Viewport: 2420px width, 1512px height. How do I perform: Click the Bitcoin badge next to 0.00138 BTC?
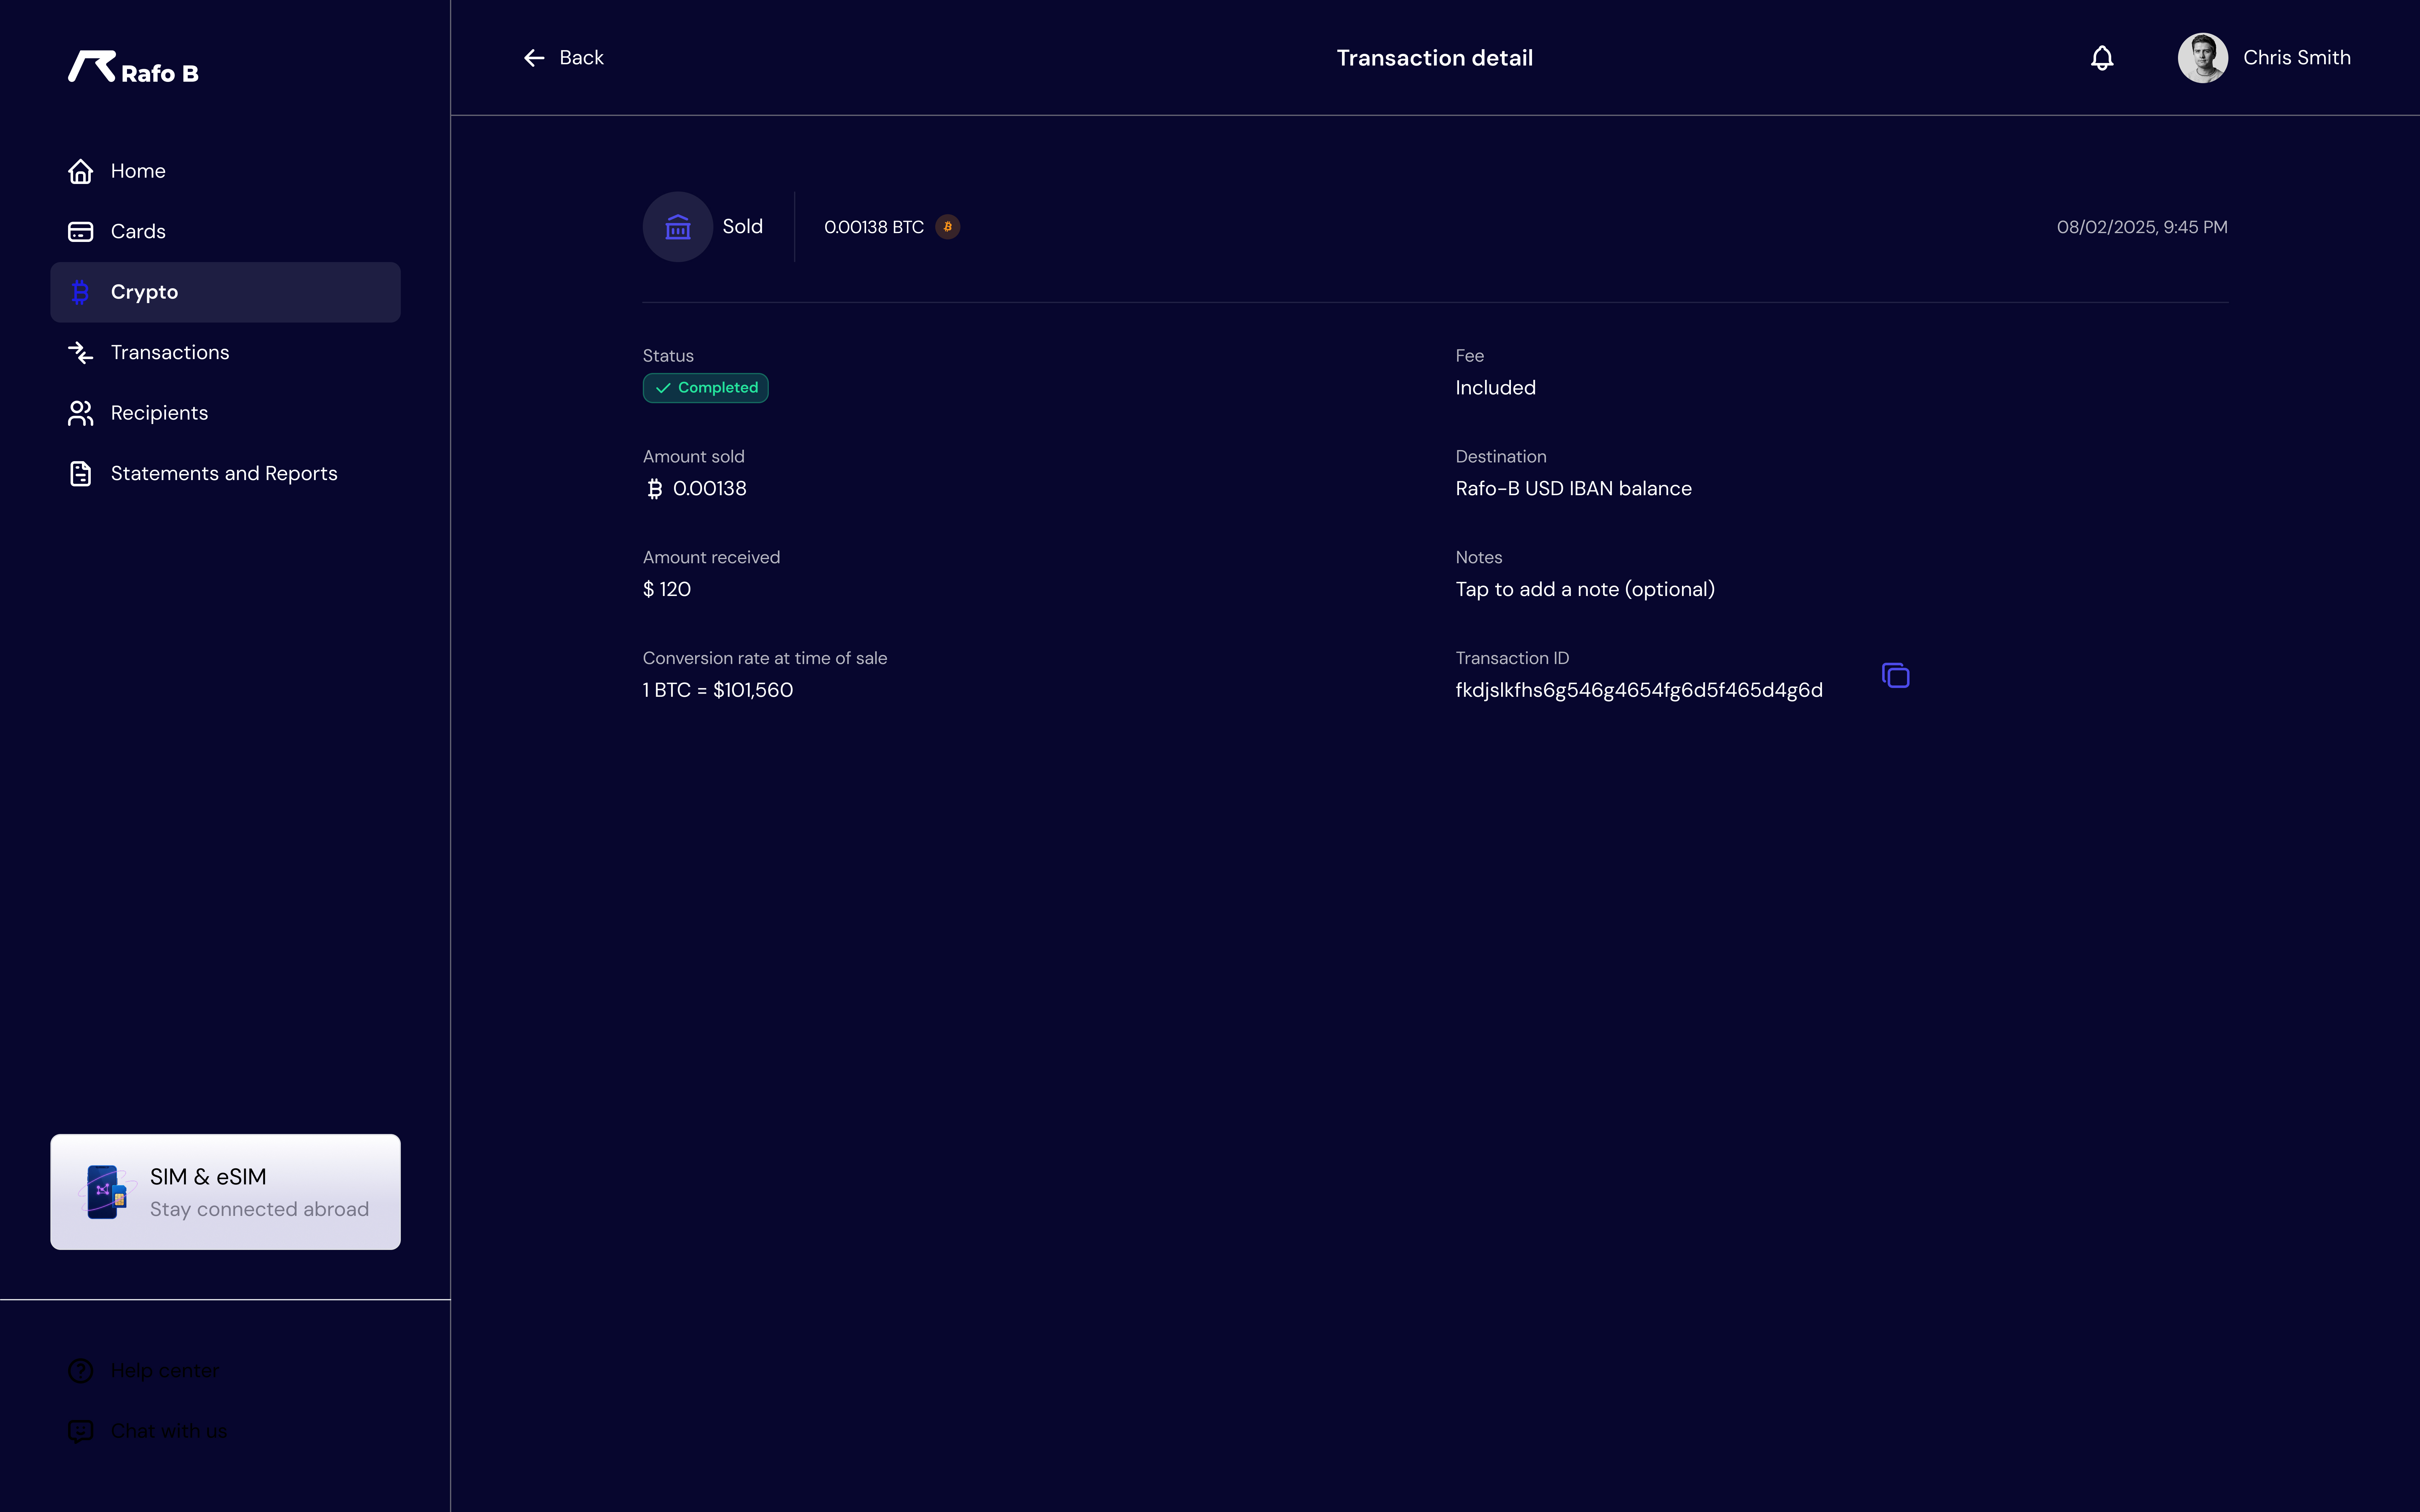[x=947, y=227]
